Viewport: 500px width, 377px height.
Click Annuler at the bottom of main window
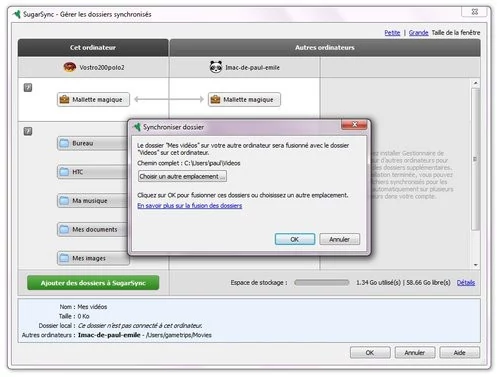[415, 353]
